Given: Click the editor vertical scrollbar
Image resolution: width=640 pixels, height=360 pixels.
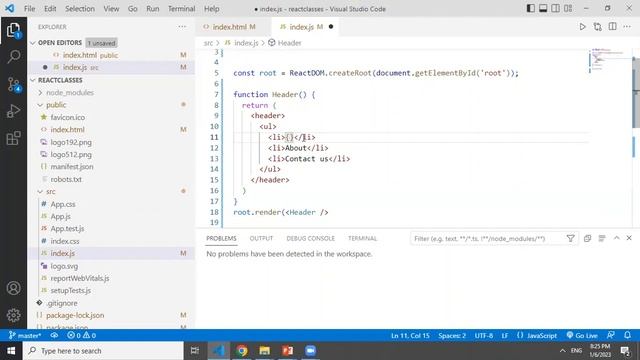Looking at the screenshot, I should click(x=636, y=92).
